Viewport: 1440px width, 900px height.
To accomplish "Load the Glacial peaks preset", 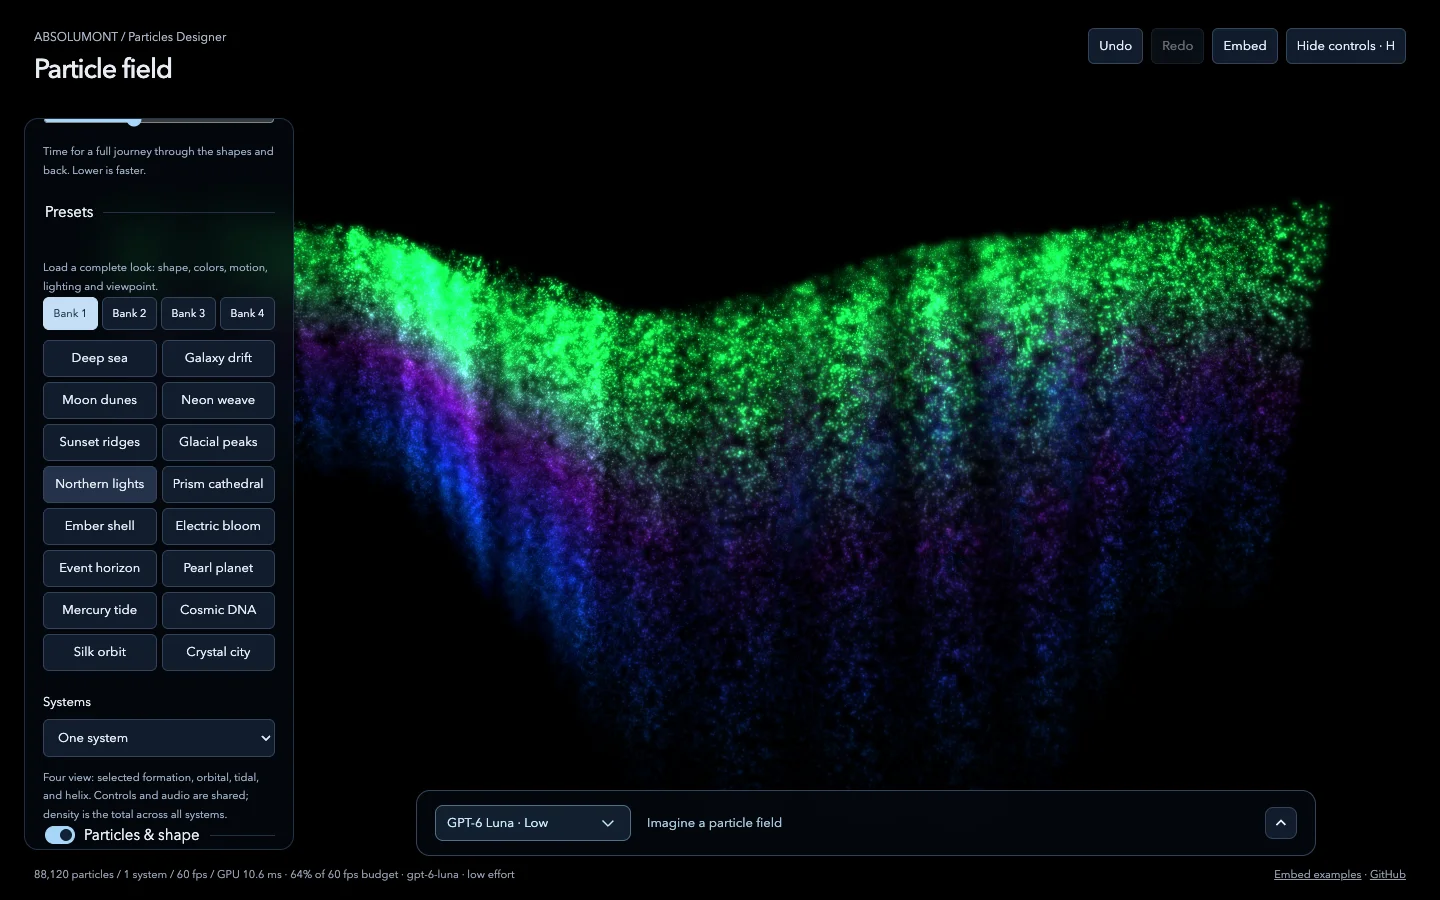I will click(218, 442).
